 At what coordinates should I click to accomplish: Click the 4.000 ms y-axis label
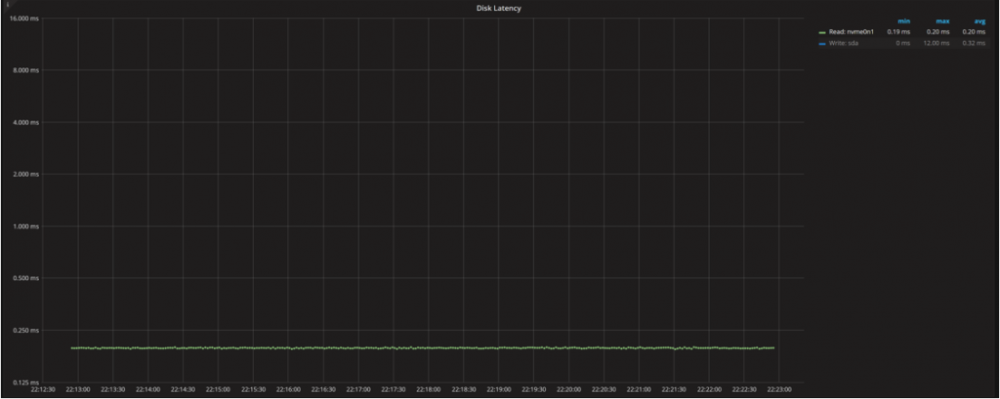[26, 122]
